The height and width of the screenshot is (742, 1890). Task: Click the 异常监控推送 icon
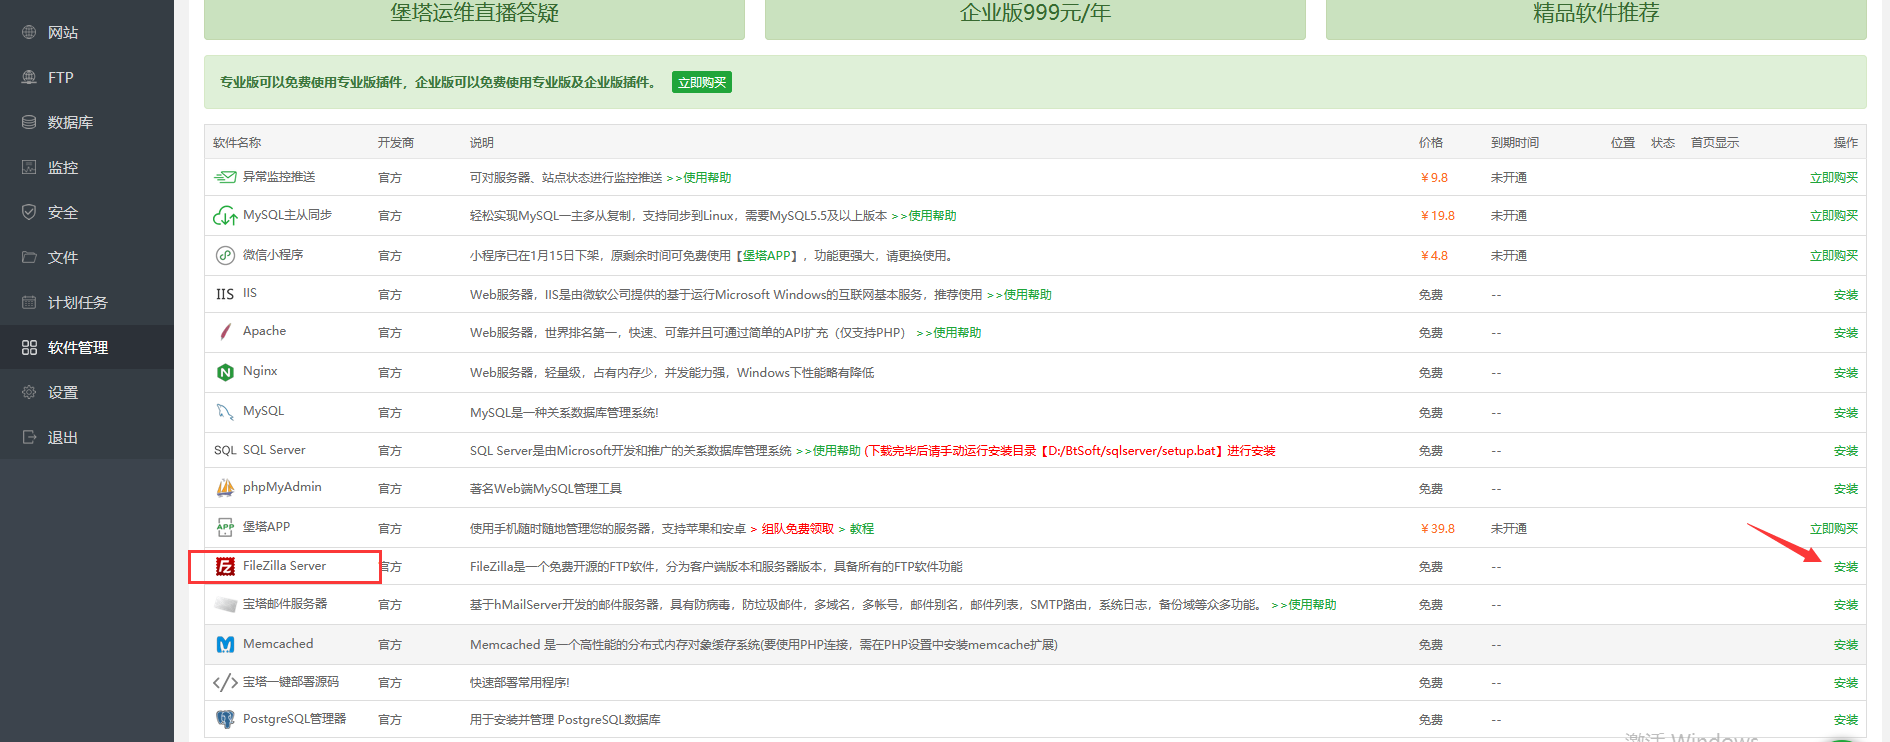click(225, 177)
